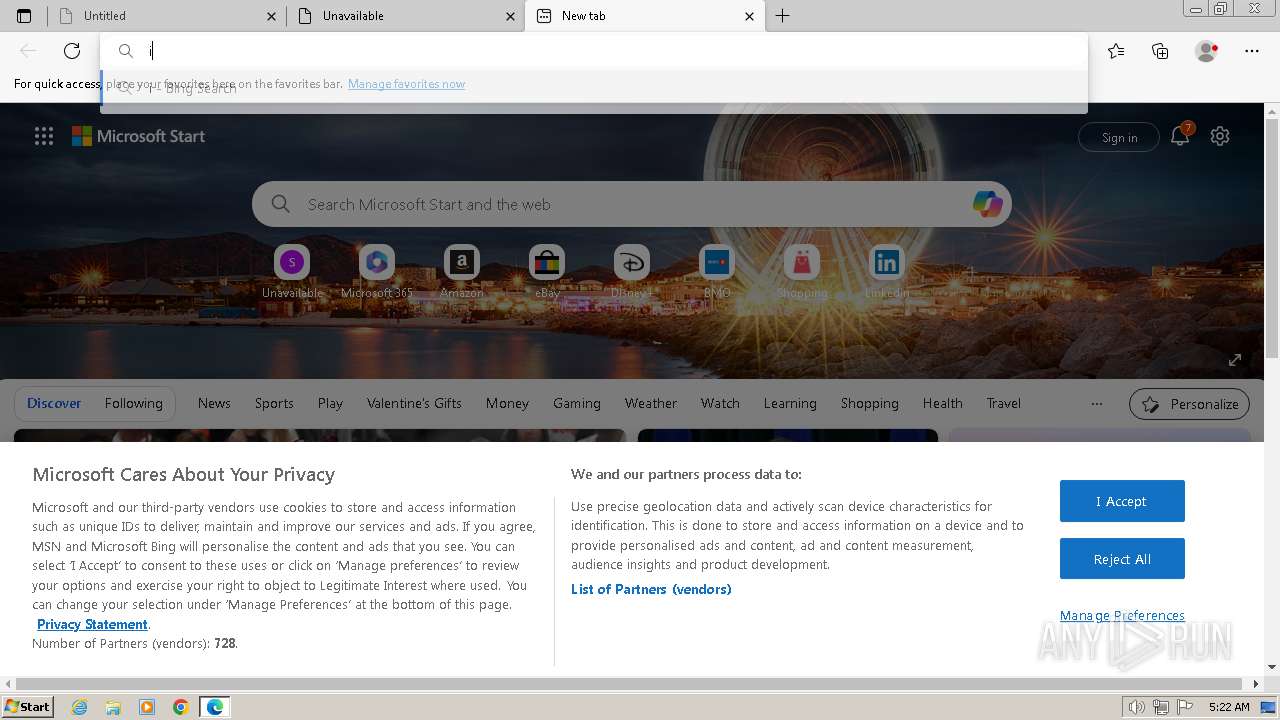Click the system tray volume icon
1280x720 pixels.
point(1137,707)
